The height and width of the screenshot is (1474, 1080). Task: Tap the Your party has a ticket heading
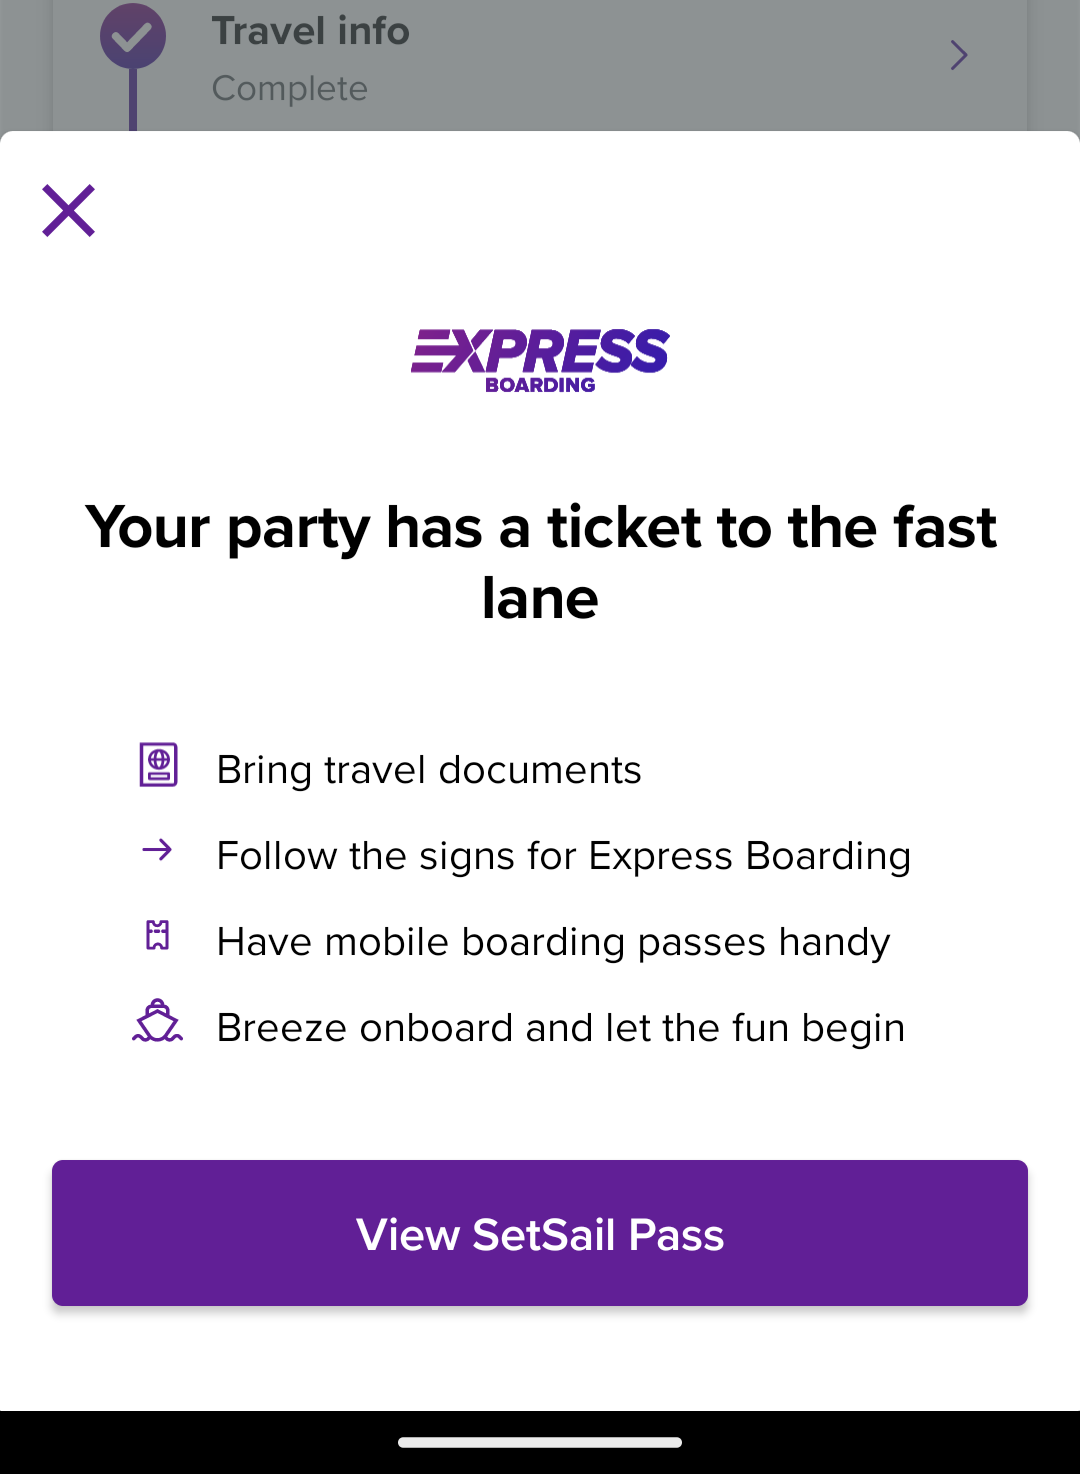[x=540, y=562]
